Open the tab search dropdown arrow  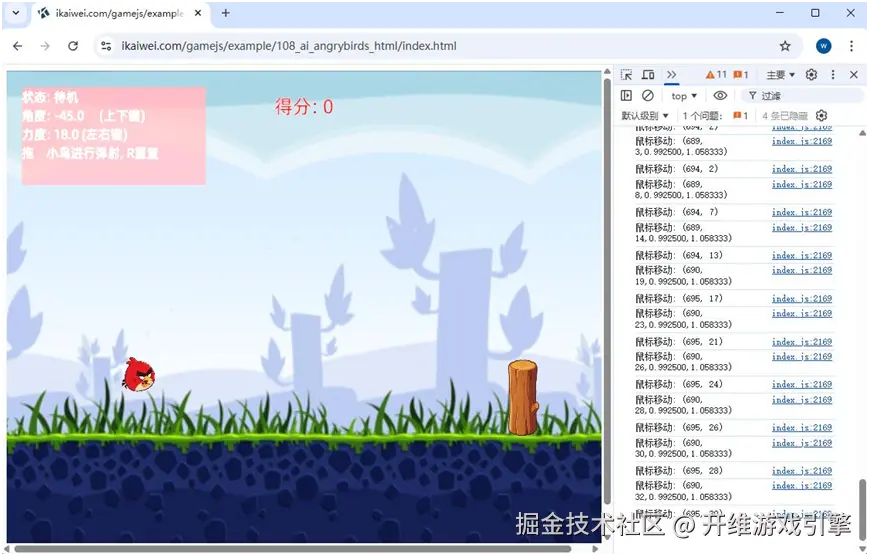[16, 13]
